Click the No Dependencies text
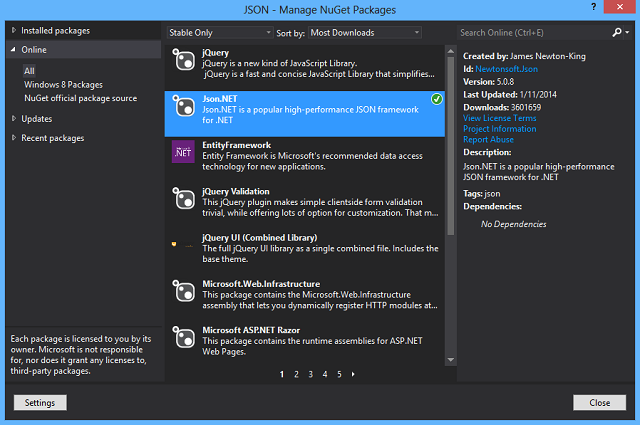Image resolution: width=640 pixels, height=425 pixels. coord(513,224)
